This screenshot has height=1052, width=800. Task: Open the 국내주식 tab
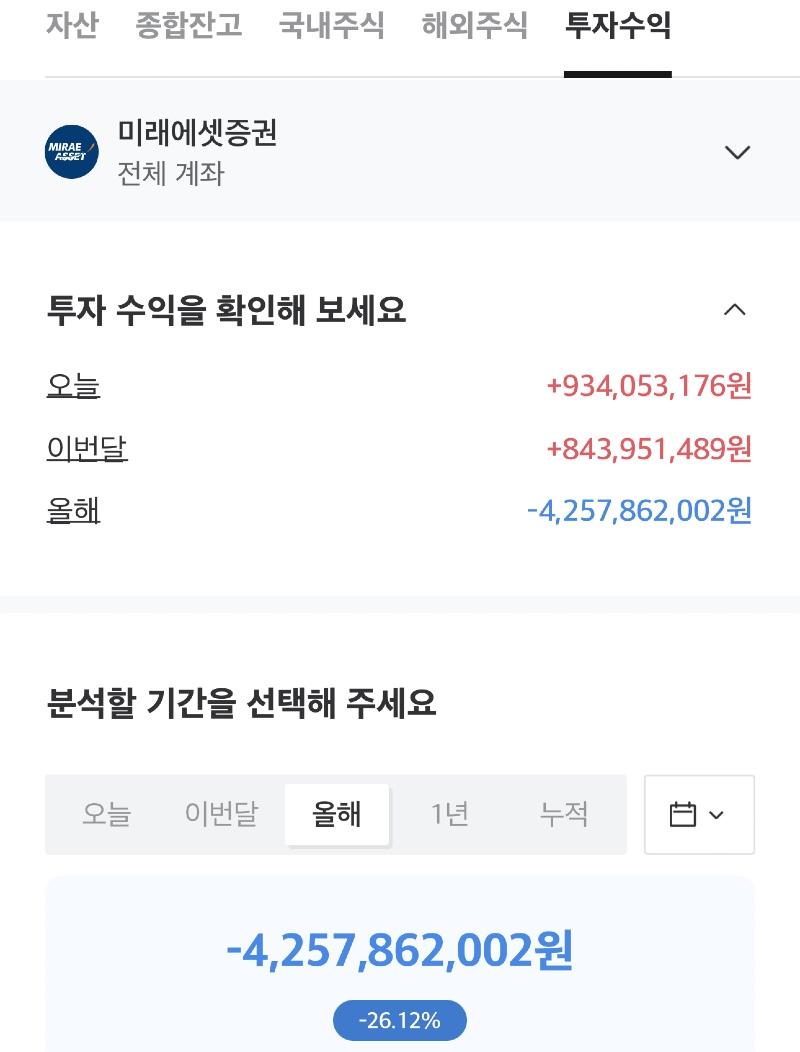click(x=332, y=25)
